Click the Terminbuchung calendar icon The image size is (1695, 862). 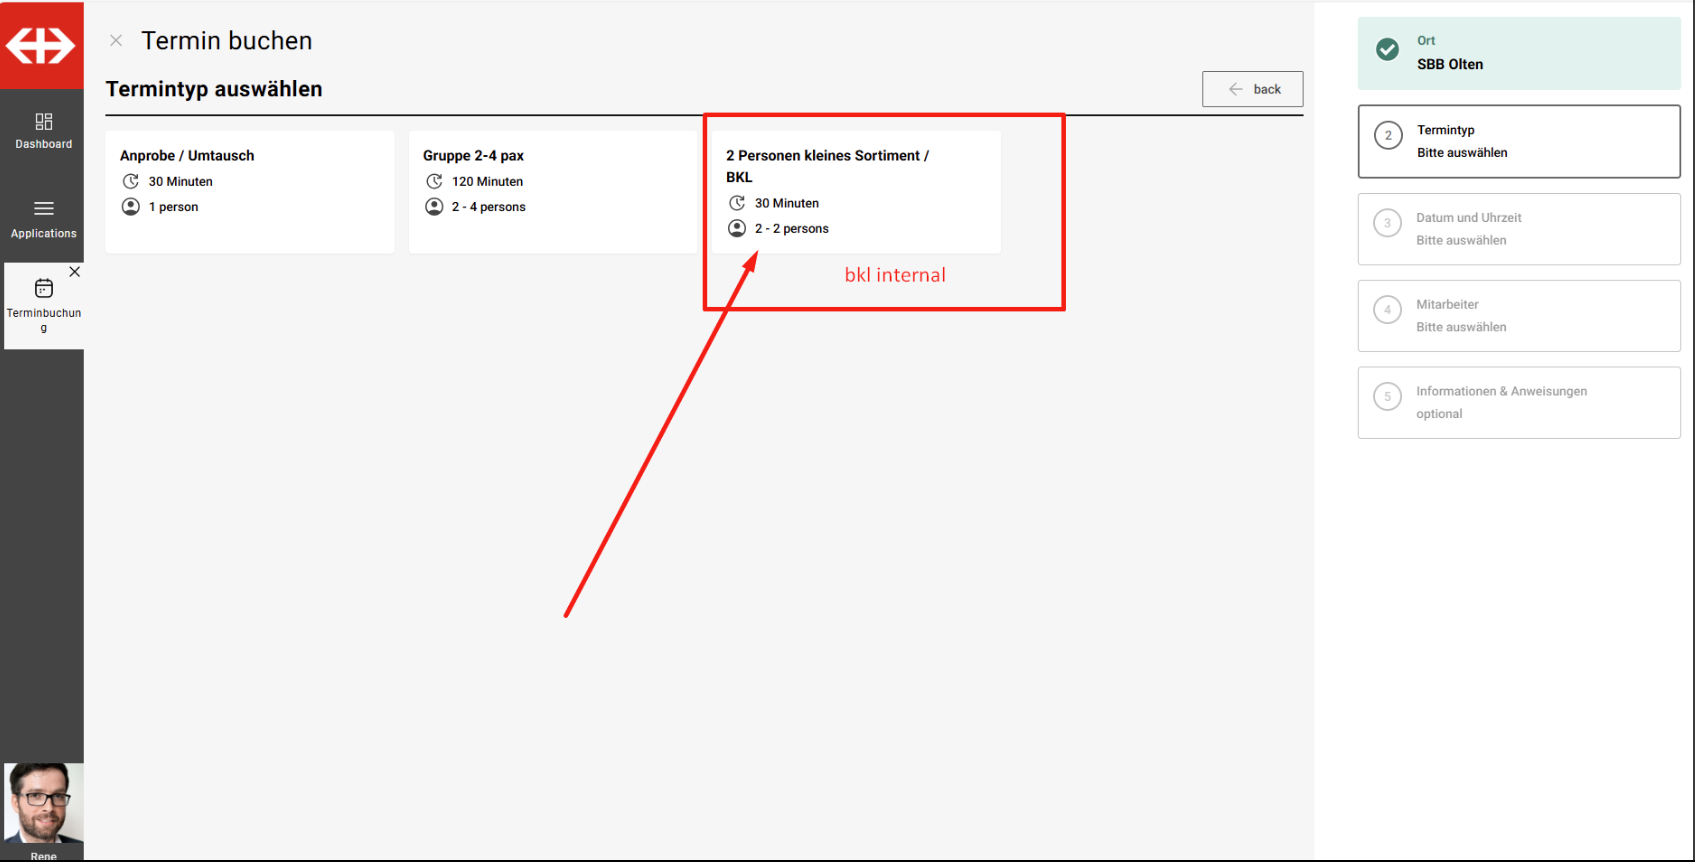click(x=43, y=289)
